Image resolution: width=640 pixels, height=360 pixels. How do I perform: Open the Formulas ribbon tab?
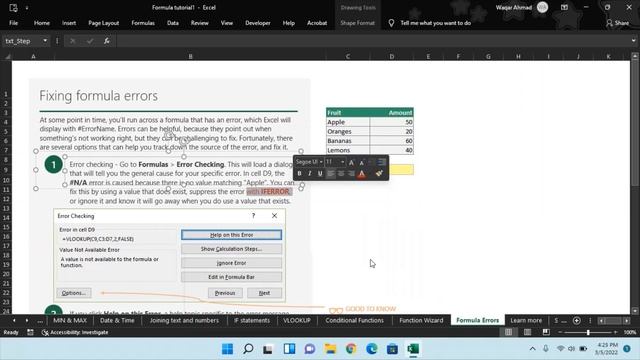143,23
